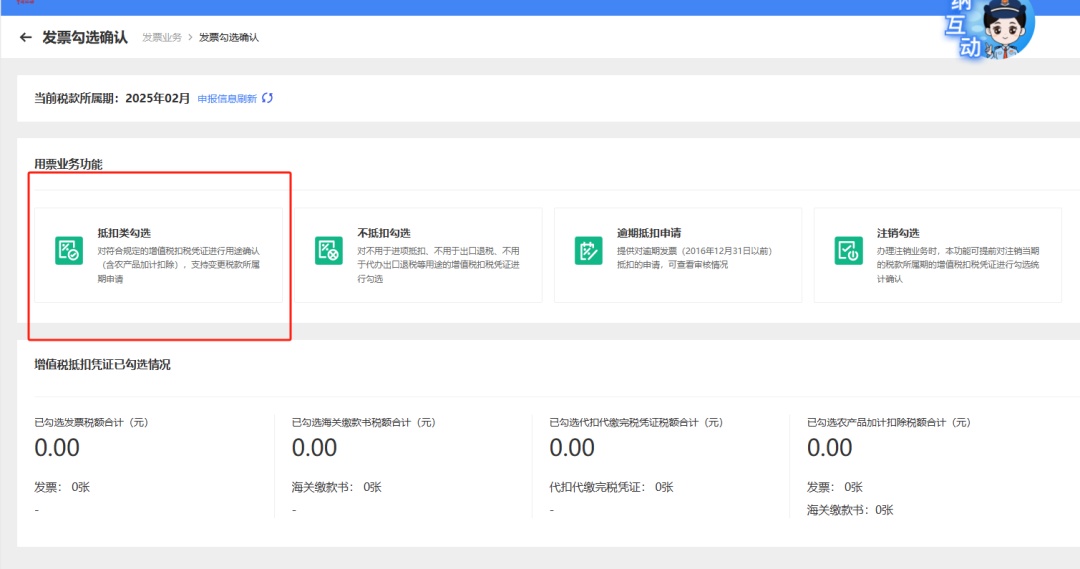This screenshot has height=569, width=1080.
Task: Click 0.00 under 已勾选发票税额合计
Action: [57, 448]
